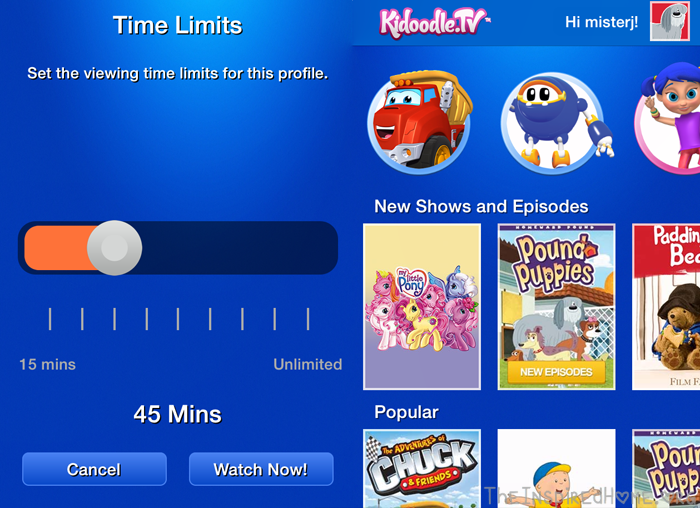Open the red dump truck character circle
The width and height of the screenshot is (700, 508).
click(x=420, y=122)
